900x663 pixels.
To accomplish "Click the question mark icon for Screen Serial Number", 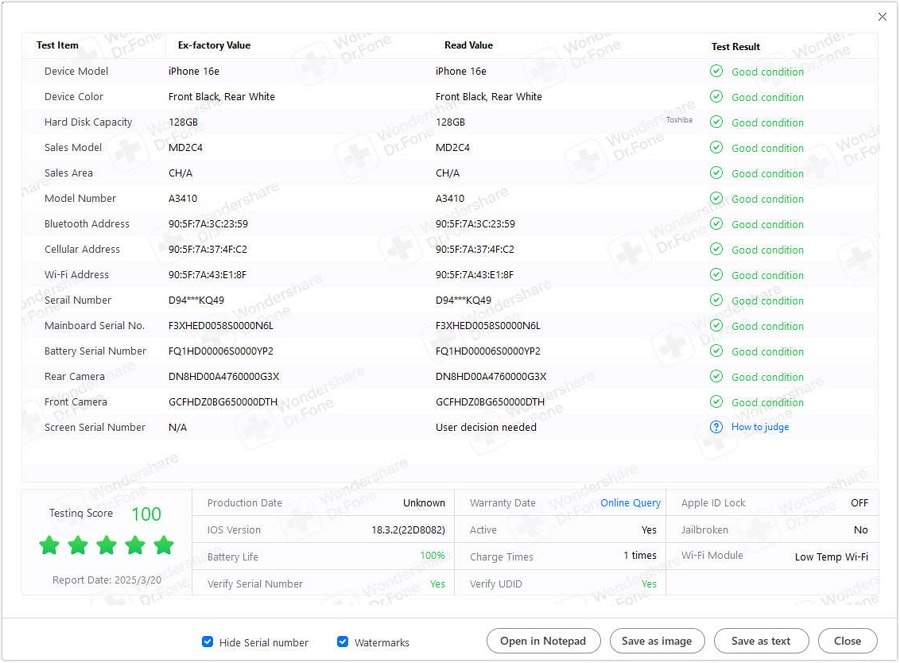I will [x=716, y=427].
